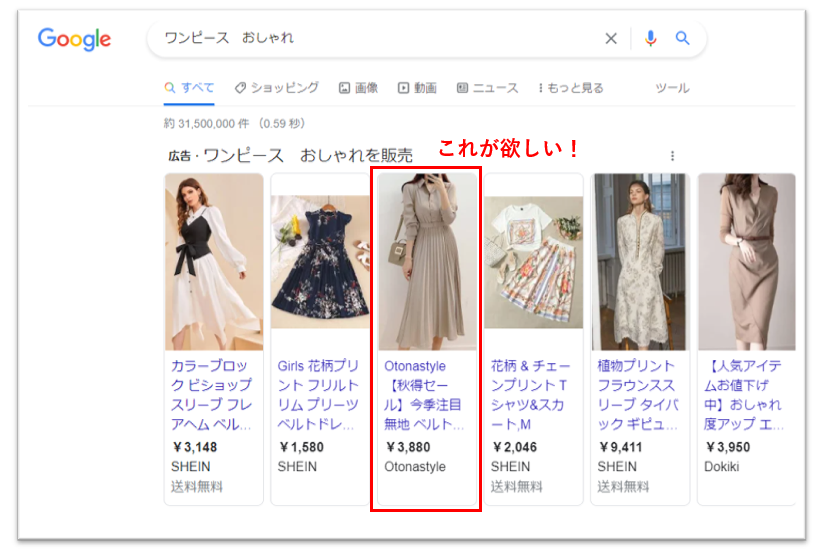Submit search with the magnifier icon
The image size is (823, 555).
pyautogui.click(x=682, y=38)
